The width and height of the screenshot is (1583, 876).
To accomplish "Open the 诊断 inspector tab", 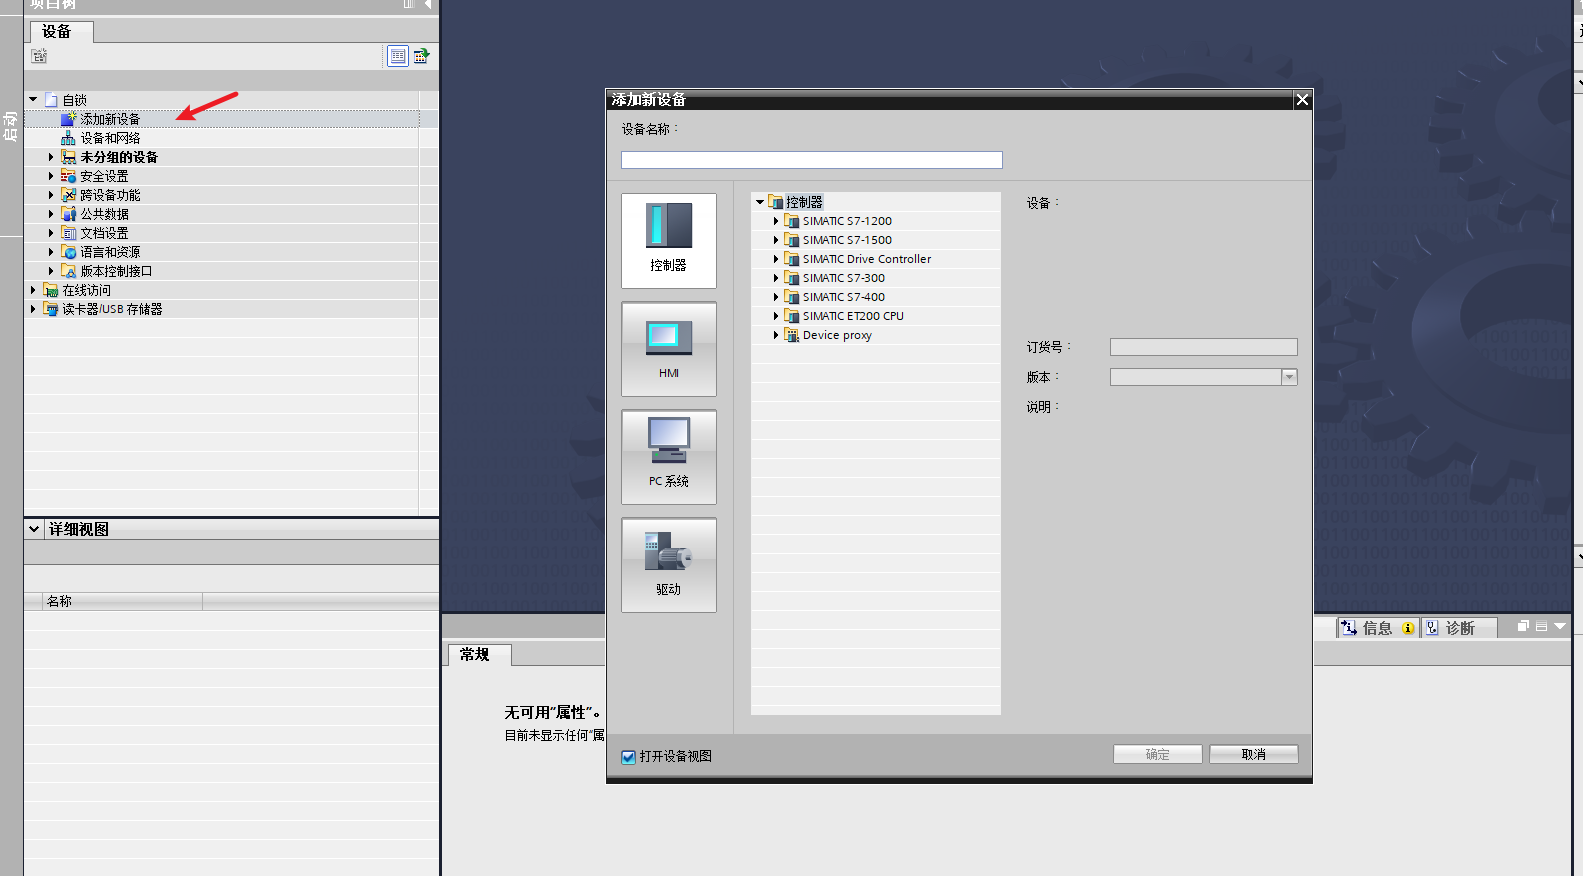I will click(1460, 628).
